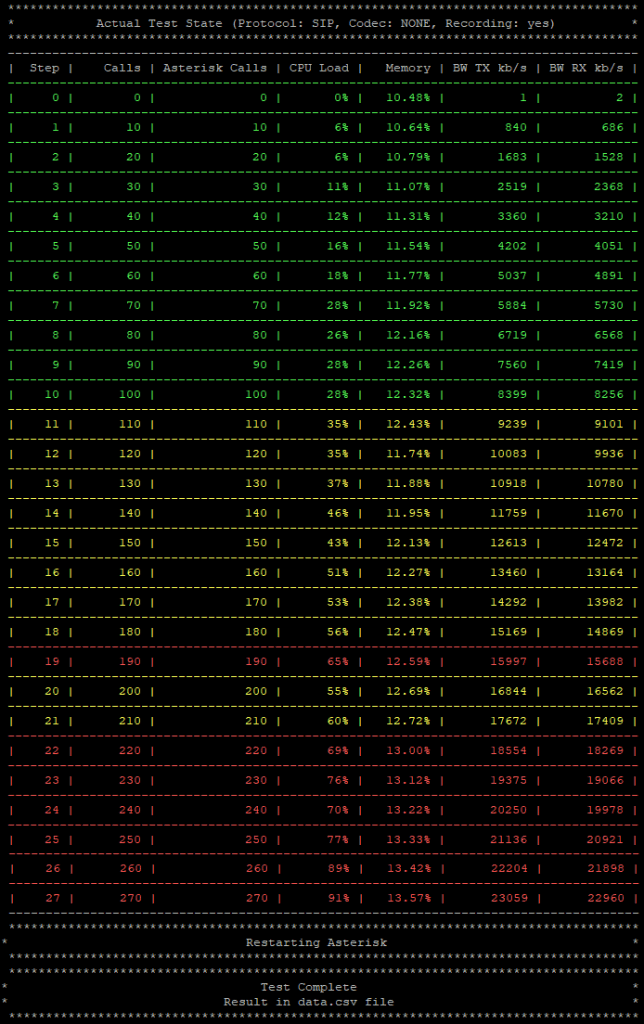Select memory value 10.48%
Screen dimensions: 644x1024
(x=408, y=98)
